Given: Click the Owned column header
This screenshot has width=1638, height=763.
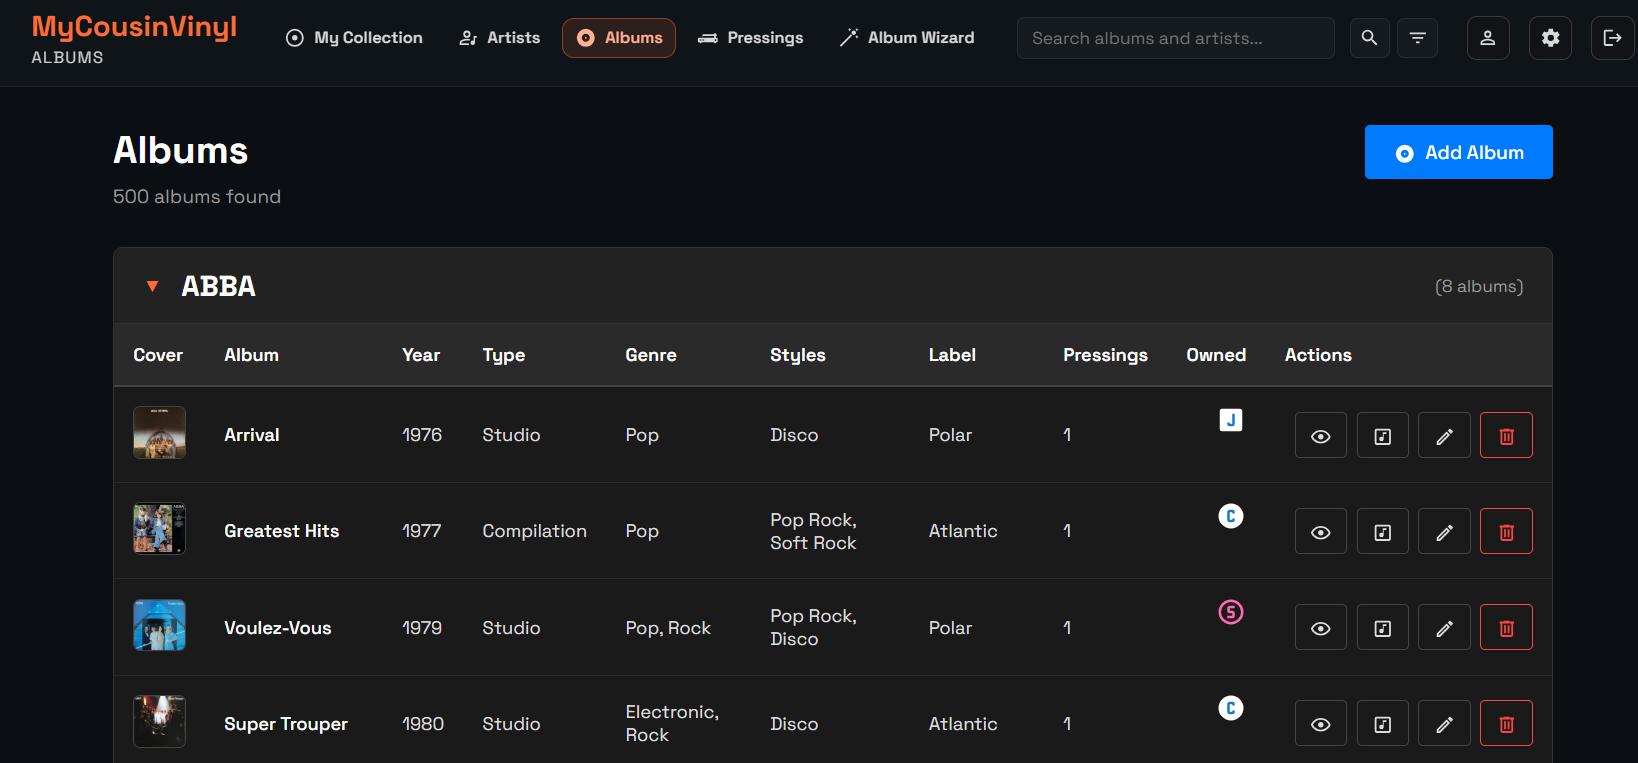Looking at the screenshot, I should (1216, 355).
